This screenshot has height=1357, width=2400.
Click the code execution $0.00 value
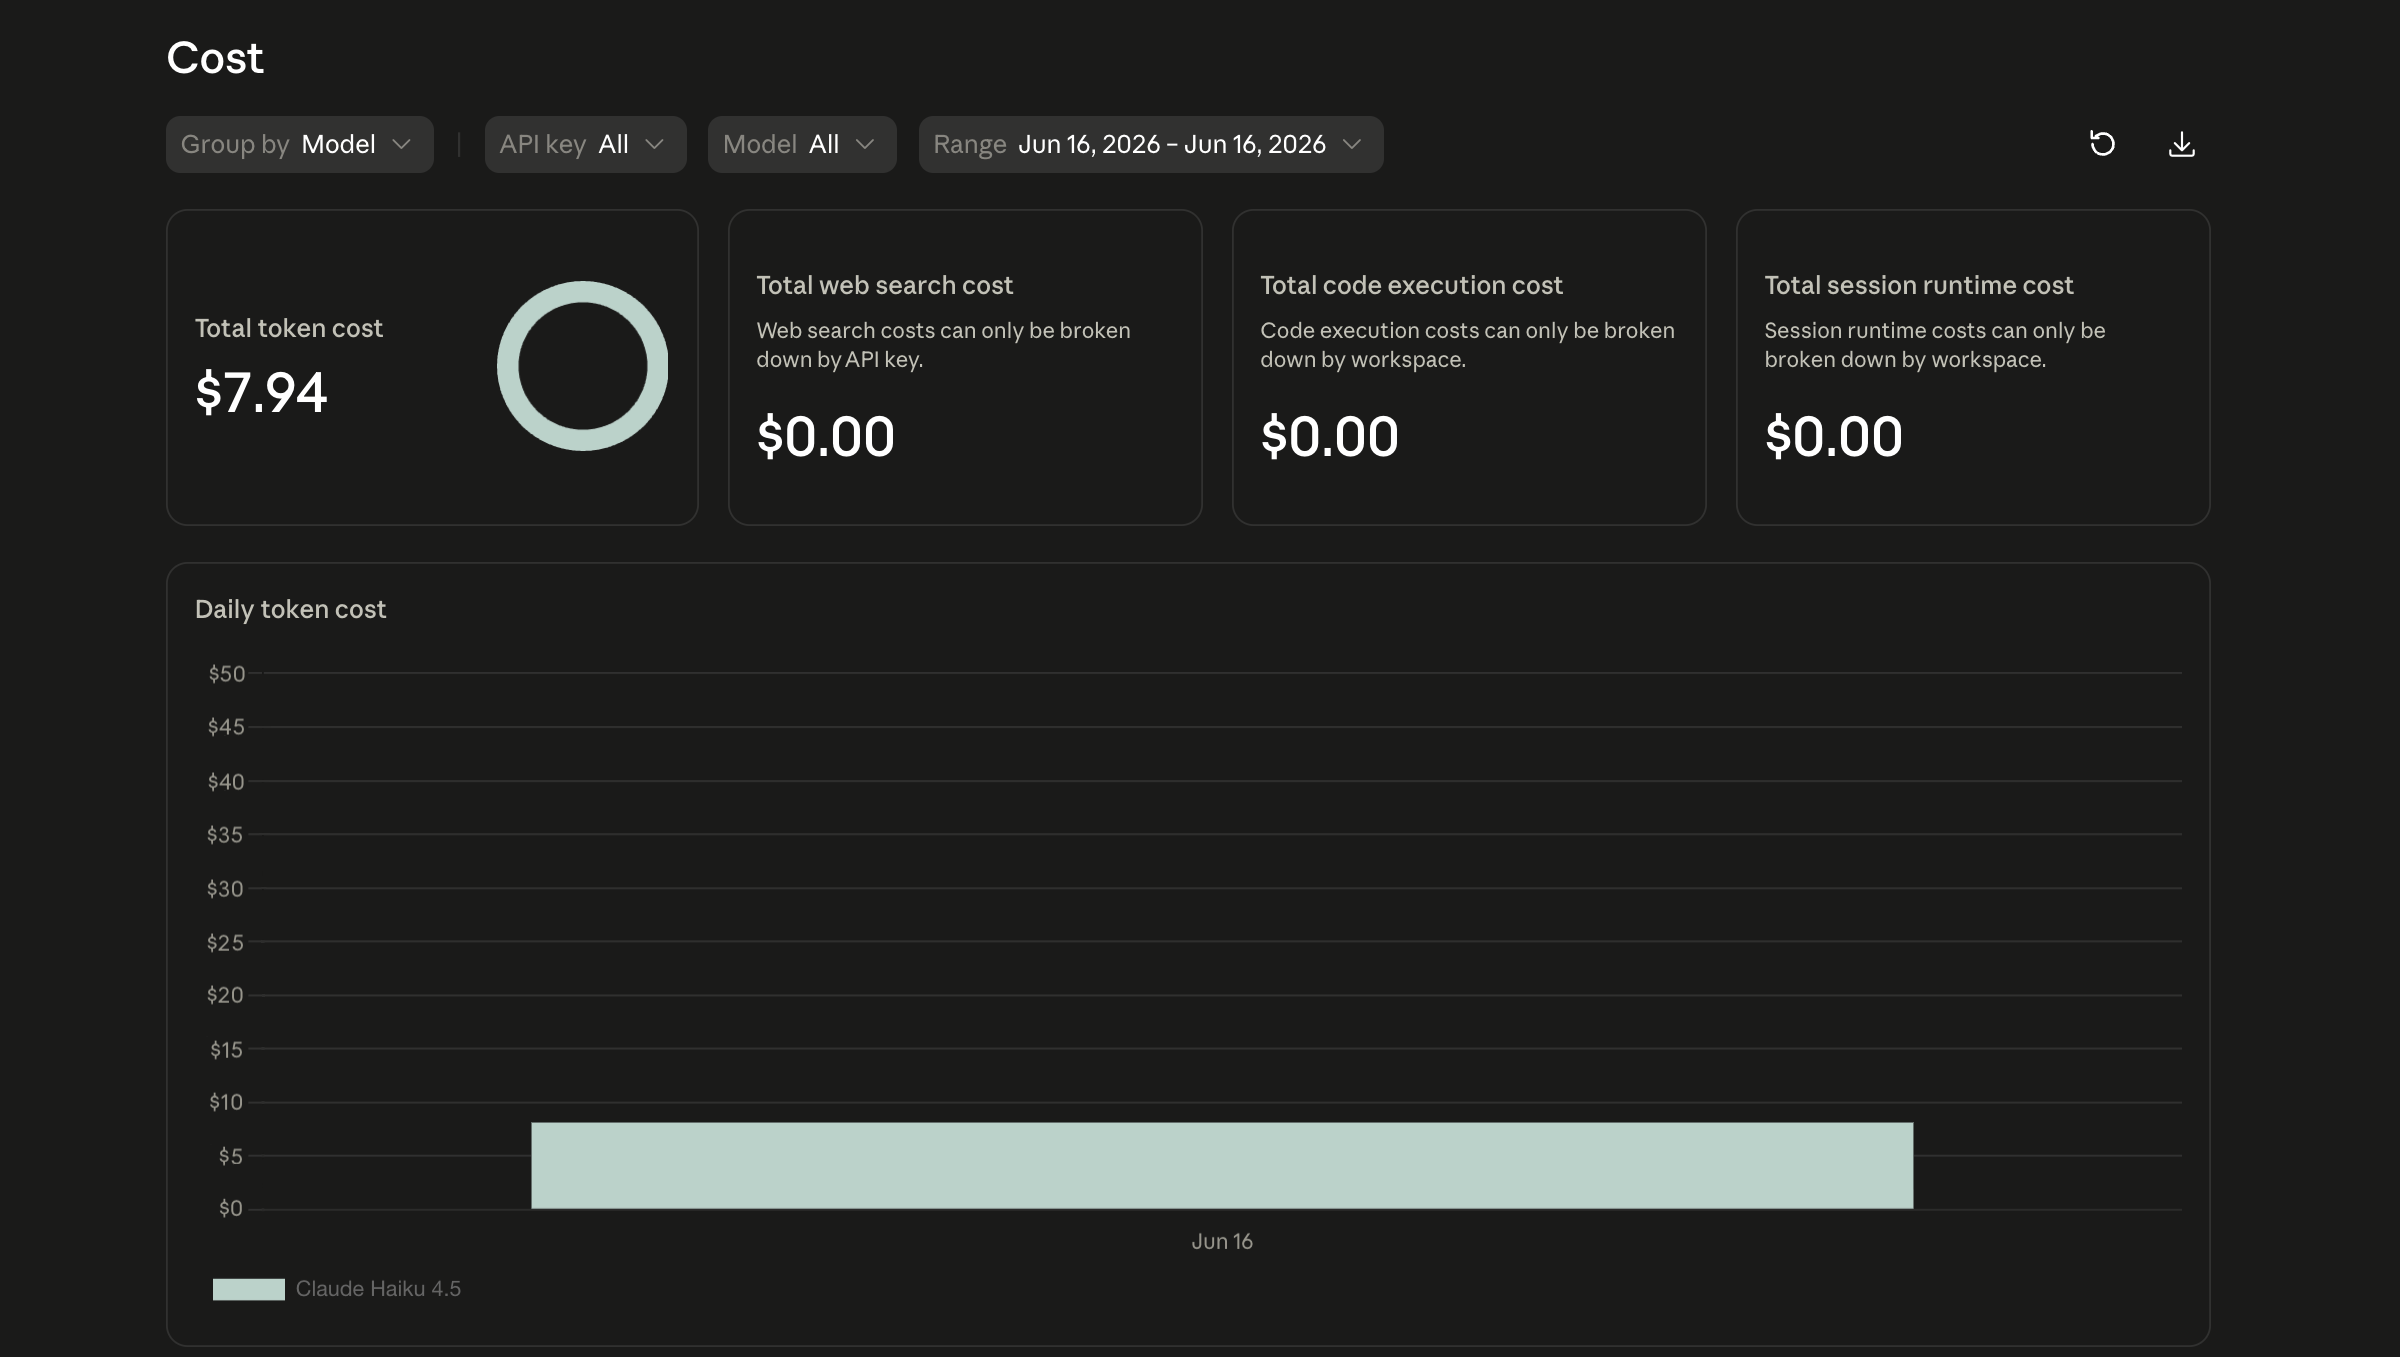tap(1329, 436)
